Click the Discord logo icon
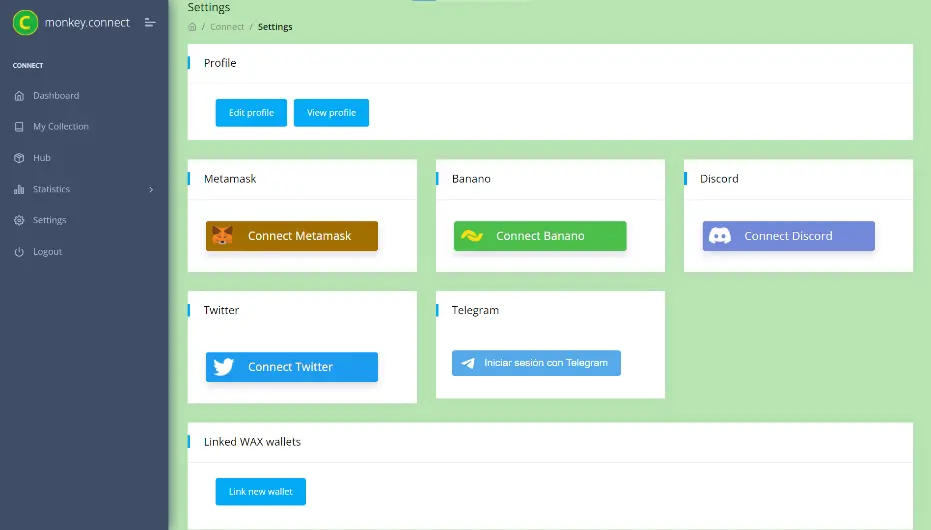 (x=720, y=236)
